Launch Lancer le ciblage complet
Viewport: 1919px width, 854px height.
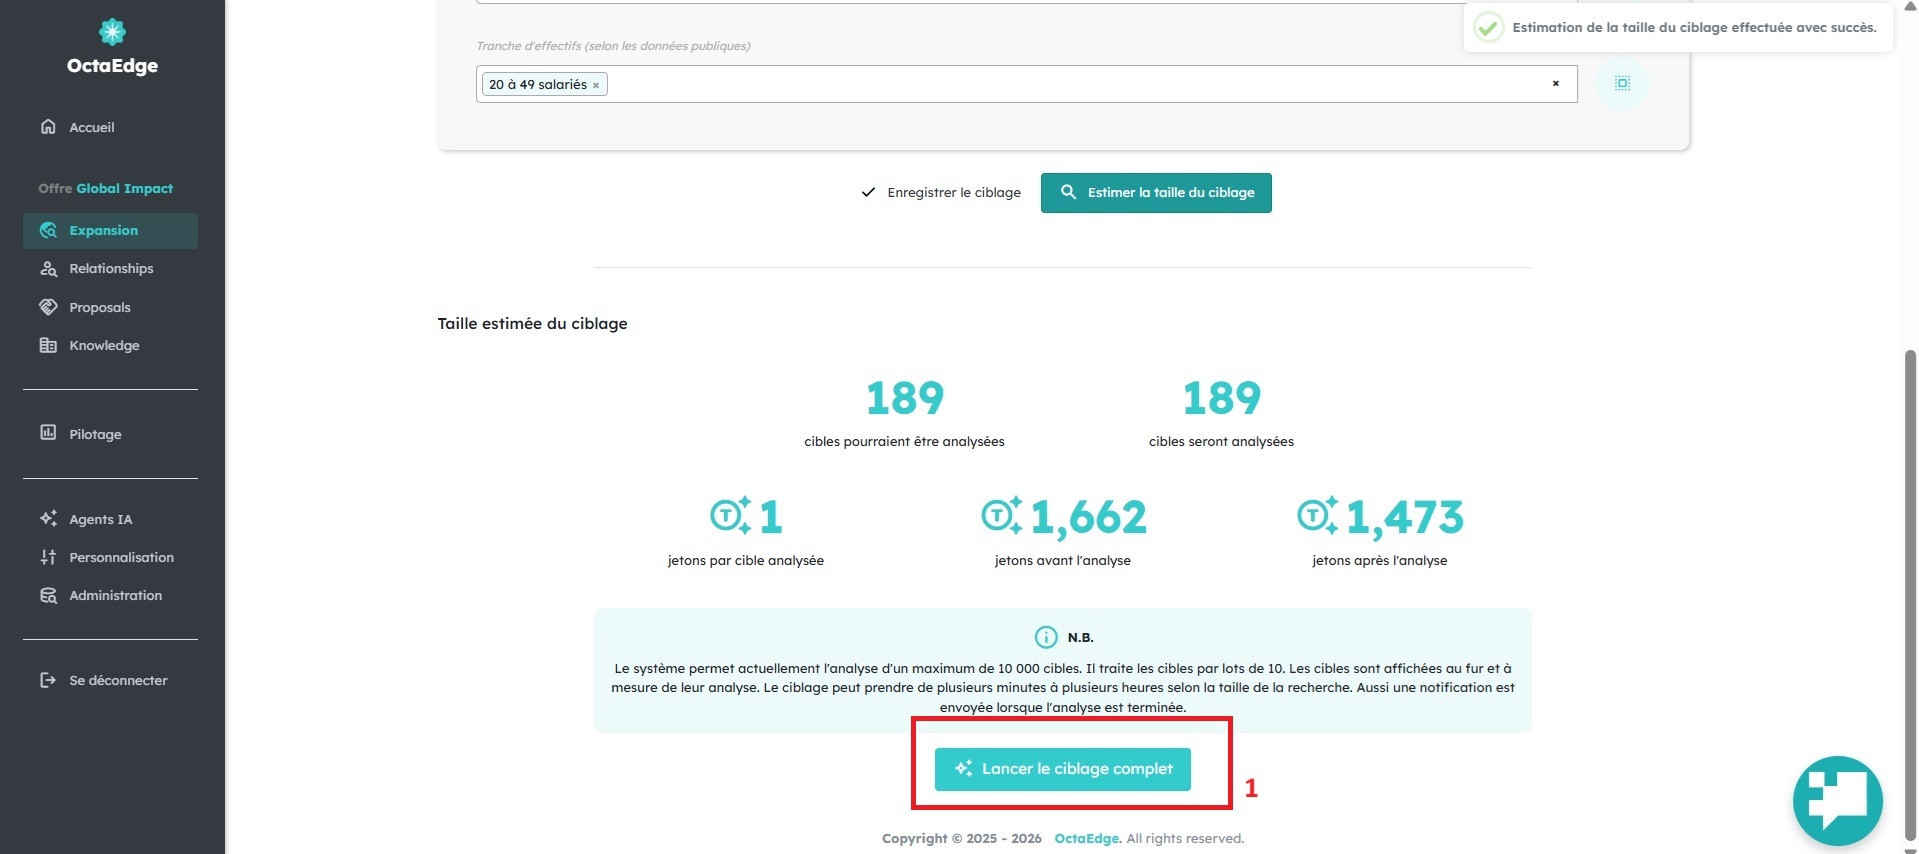click(x=1063, y=769)
